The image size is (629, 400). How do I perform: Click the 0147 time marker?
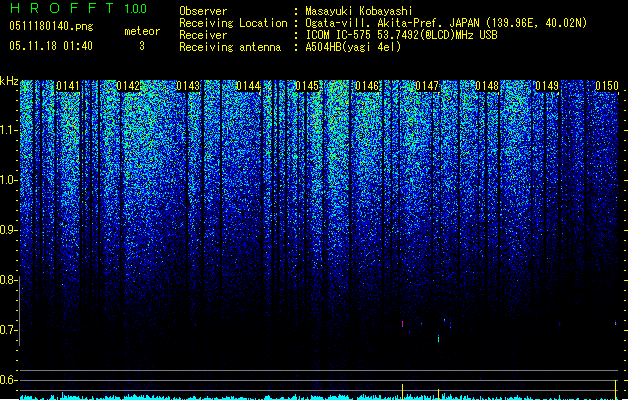(x=427, y=86)
